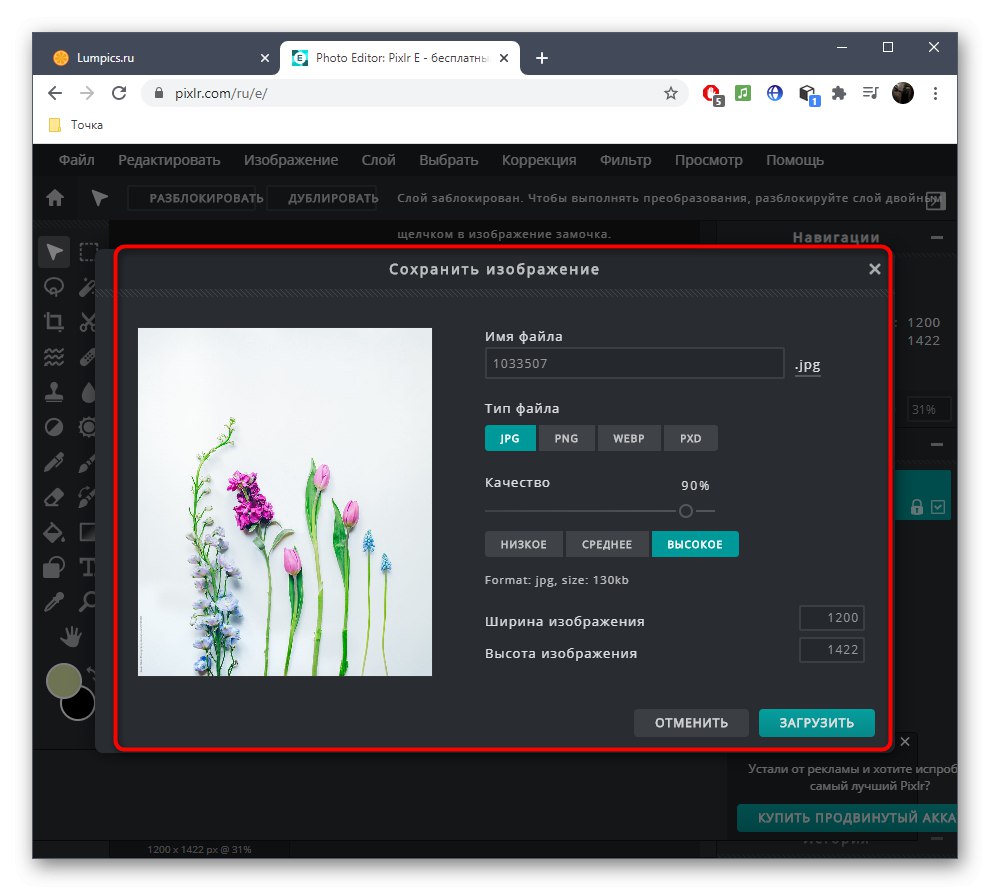Toggle the layer visibility checkbox

coord(936,506)
